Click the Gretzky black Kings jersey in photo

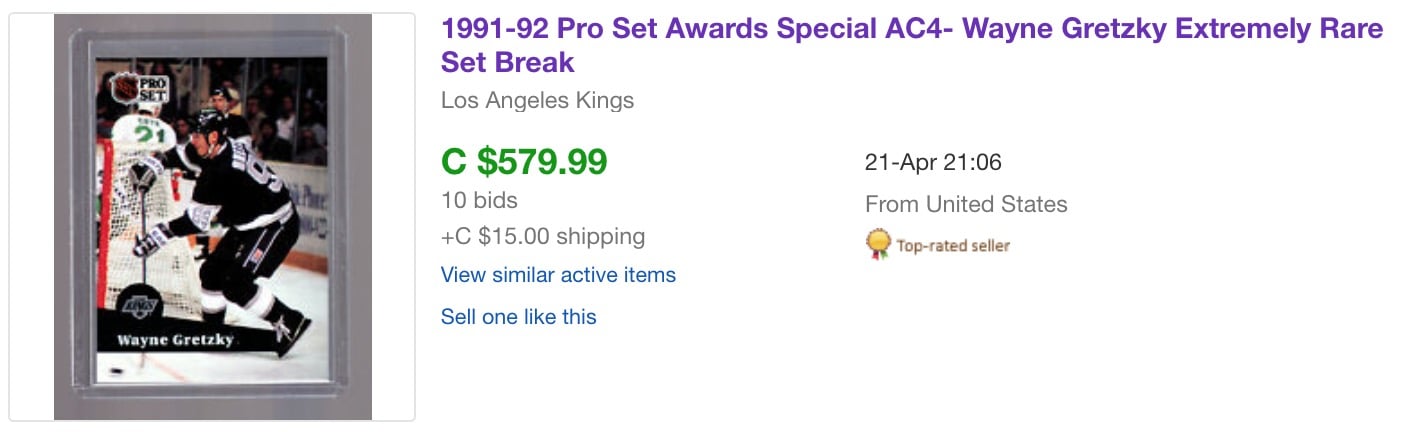click(x=240, y=180)
